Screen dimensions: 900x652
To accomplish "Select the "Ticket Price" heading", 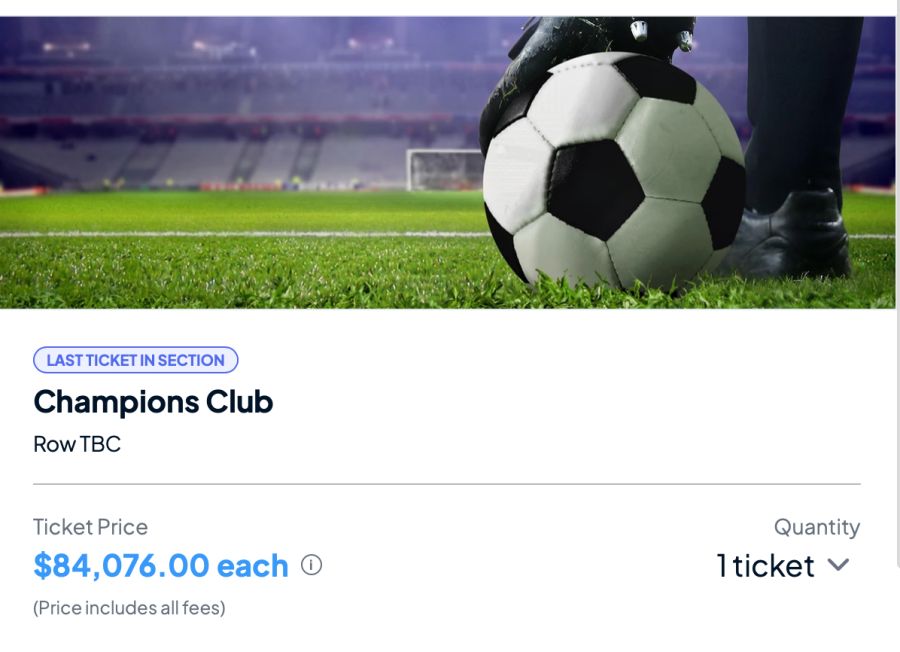I will pos(90,526).
